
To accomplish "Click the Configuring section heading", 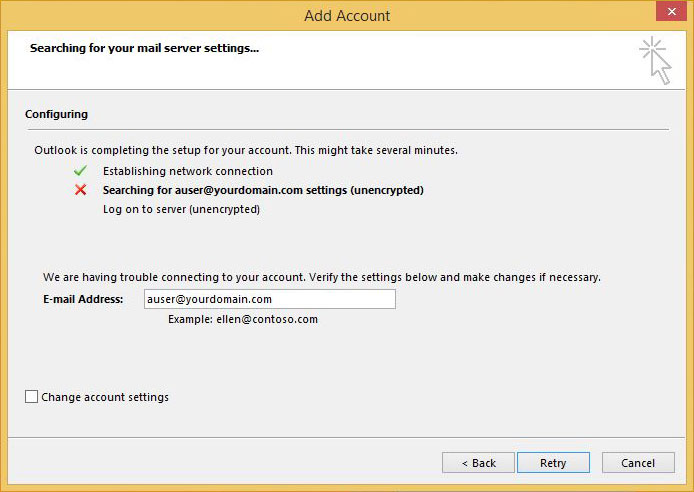I will point(56,114).
